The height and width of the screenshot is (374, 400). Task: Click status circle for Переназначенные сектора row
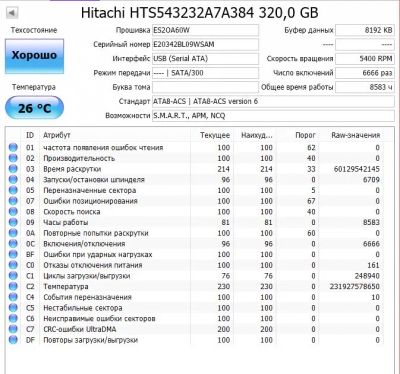pos(13,190)
